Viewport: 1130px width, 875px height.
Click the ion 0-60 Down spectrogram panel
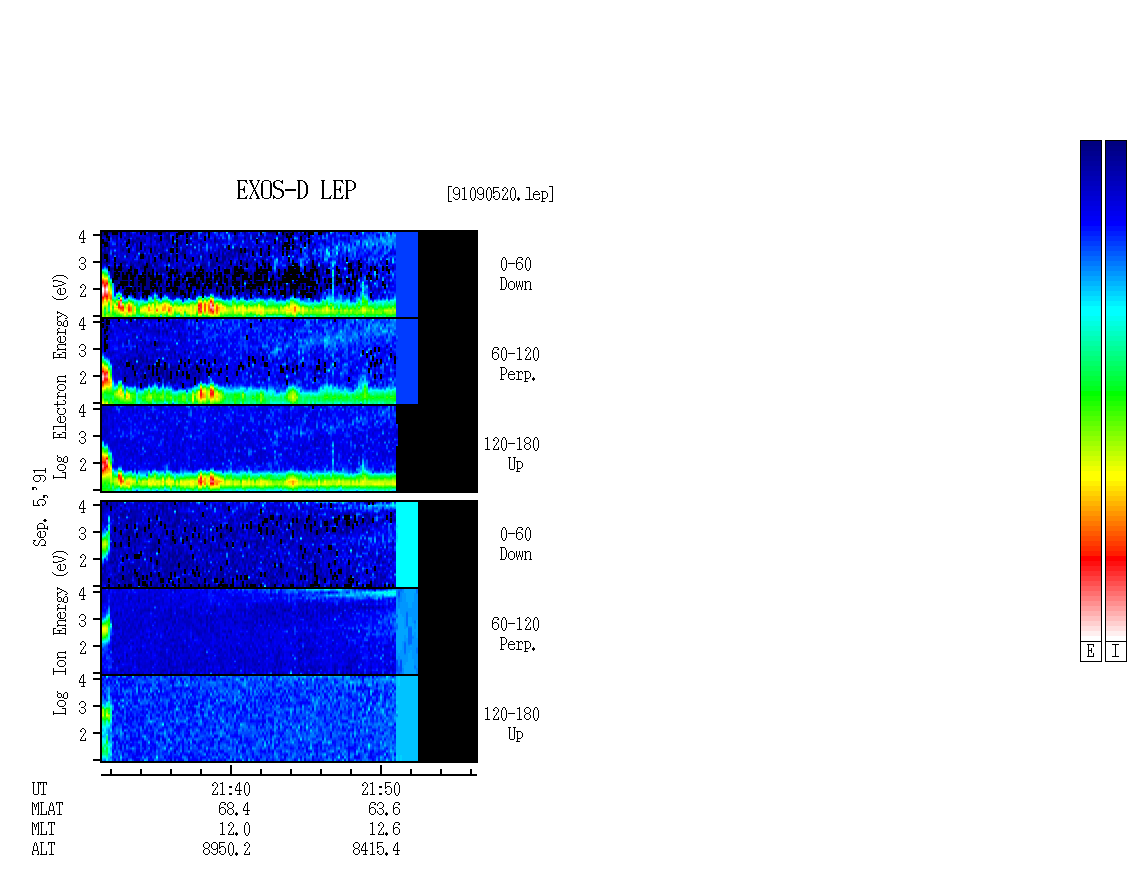[x=289, y=544]
